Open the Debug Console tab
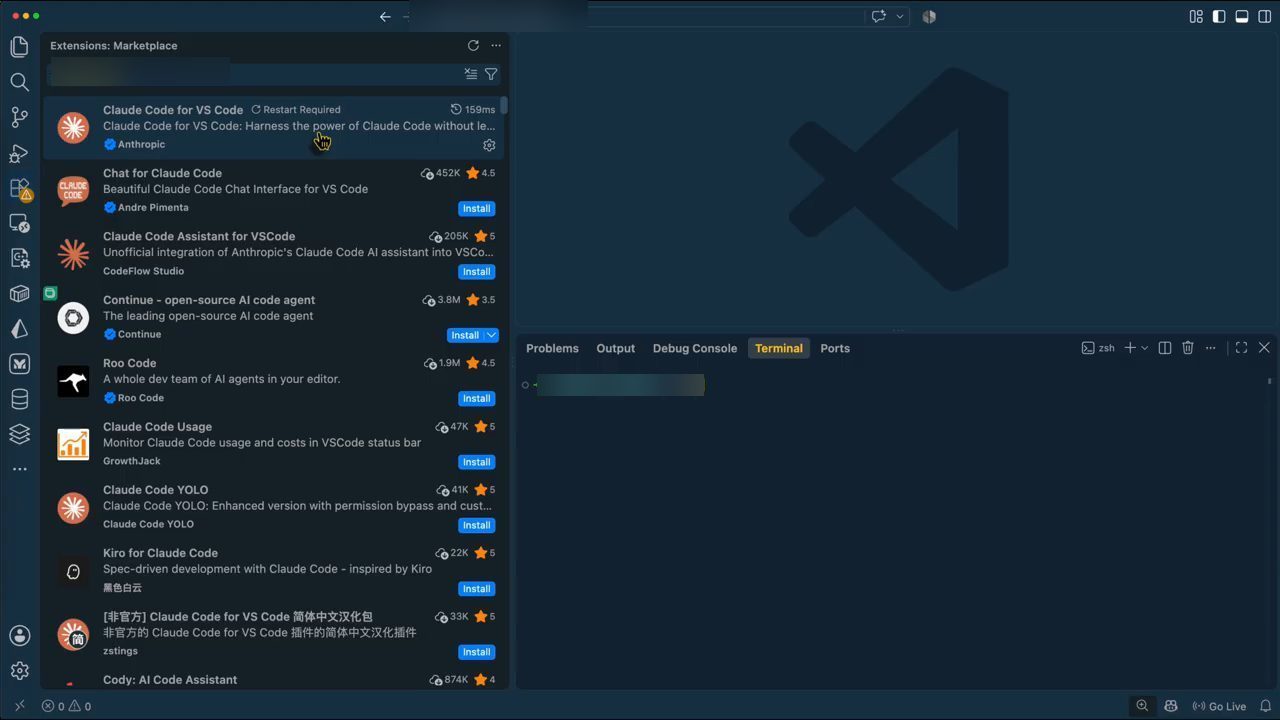1280x720 pixels. coord(695,348)
